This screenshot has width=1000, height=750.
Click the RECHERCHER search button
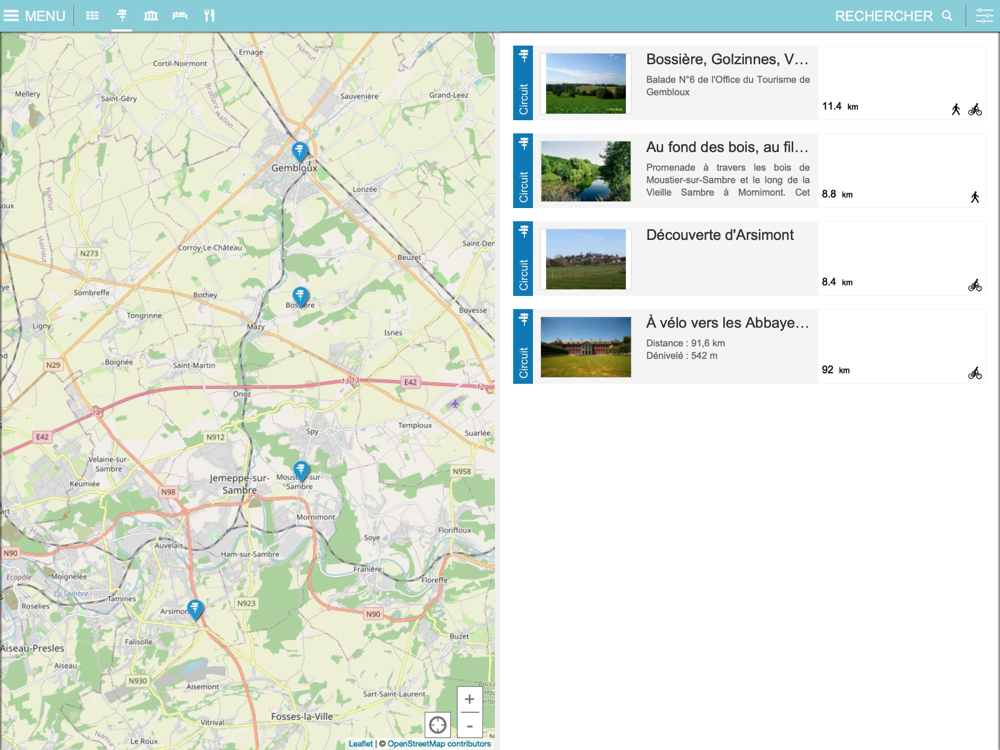(893, 16)
